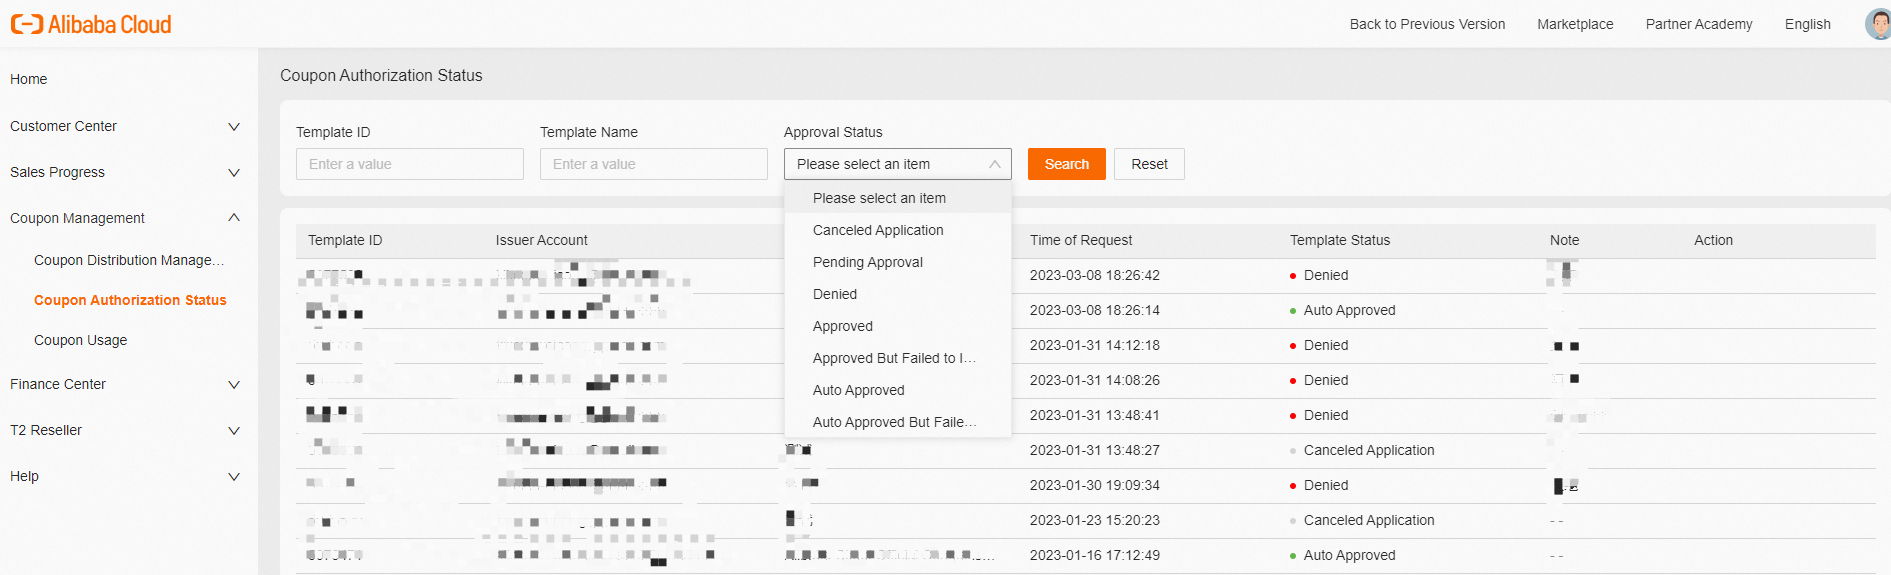The image size is (1891, 575).
Task: Click the Issuer Account column header
Action: coord(541,240)
